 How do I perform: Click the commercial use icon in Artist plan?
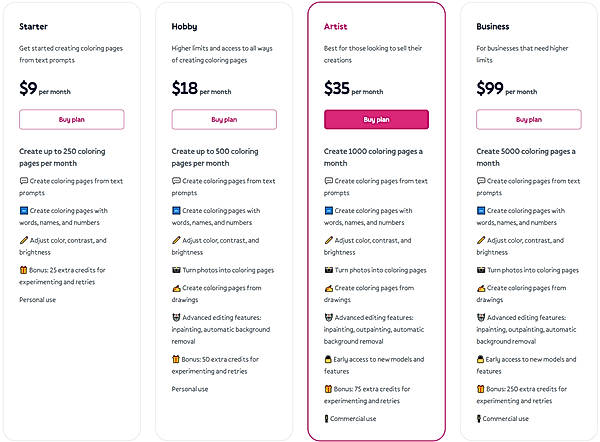click(x=327, y=418)
